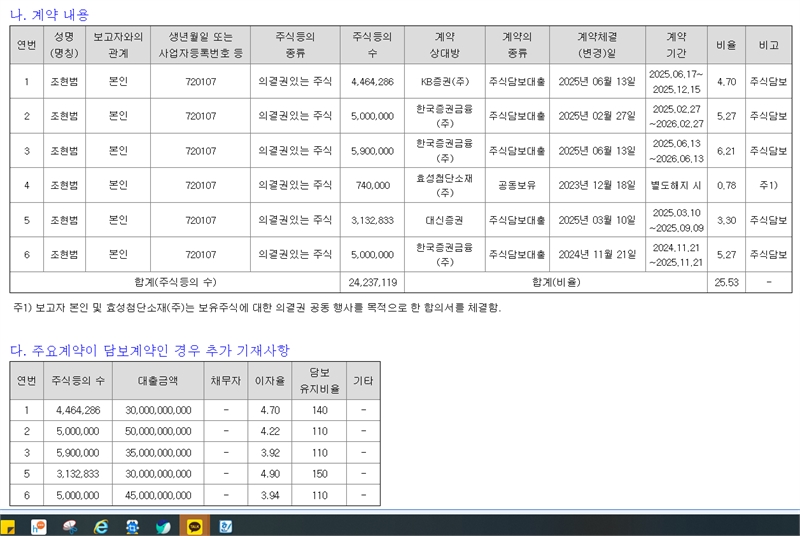Open the Hancom office taskbar icon
Image resolution: width=800 pixels, height=536 pixels.
pos(39,526)
